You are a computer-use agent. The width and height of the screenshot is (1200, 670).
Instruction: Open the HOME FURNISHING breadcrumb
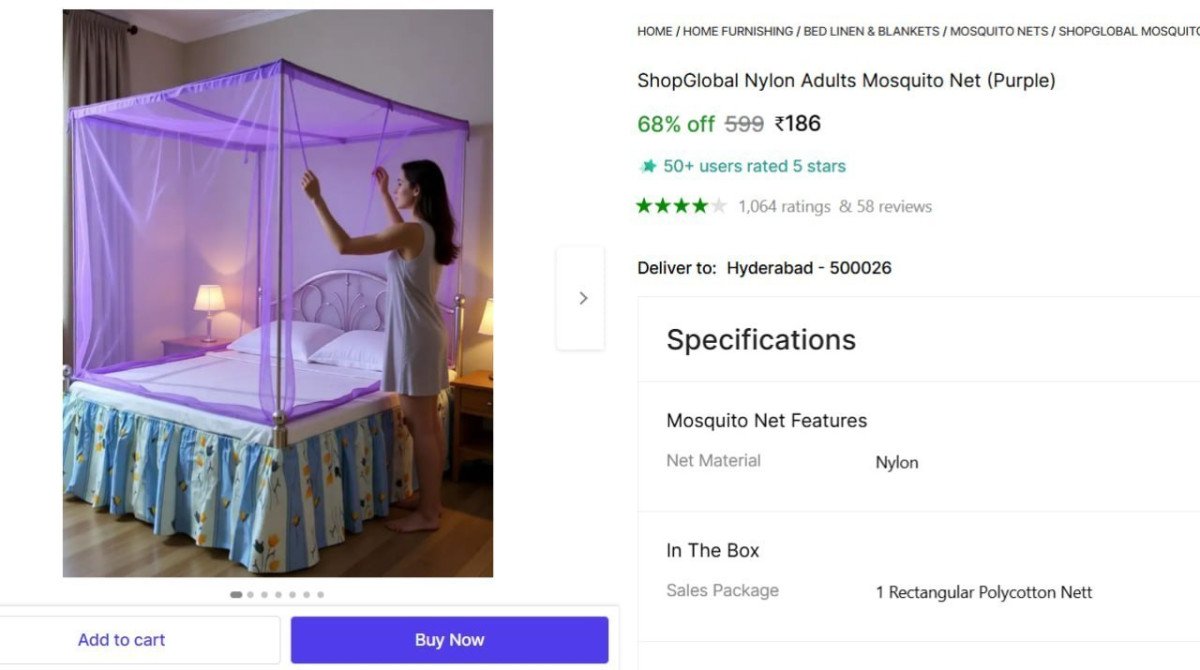[735, 31]
